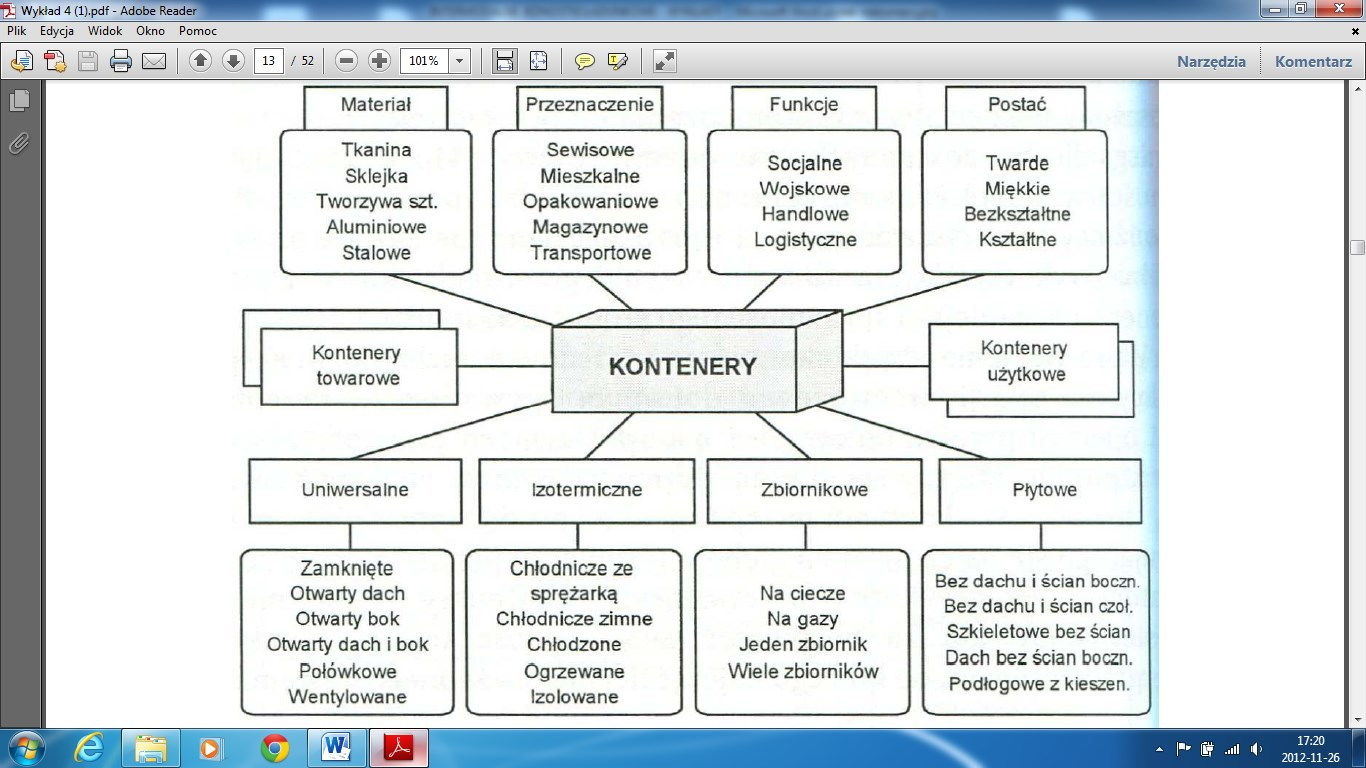The height and width of the screenshot is (768, 1366).
Task: Zoom in with the plus button
Action: (379, 61)
